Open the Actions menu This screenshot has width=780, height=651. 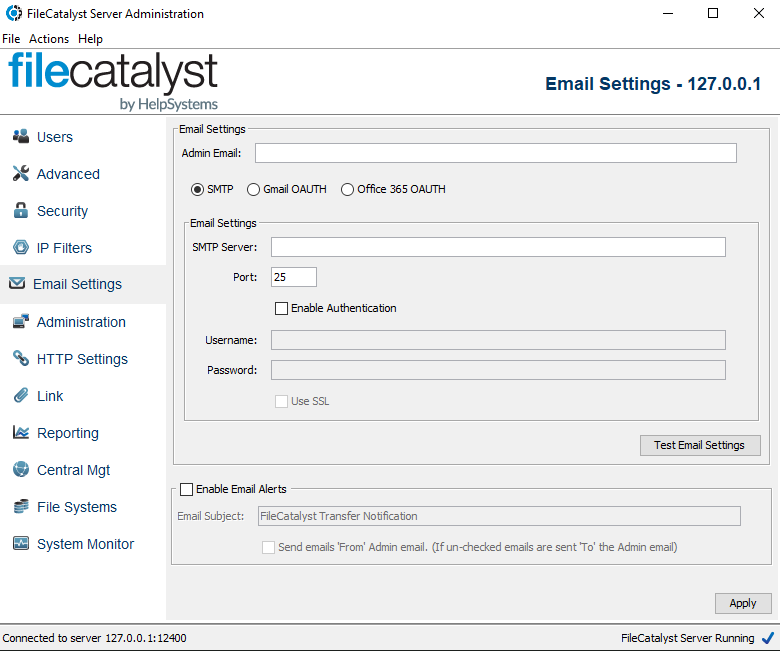point(49,39)
